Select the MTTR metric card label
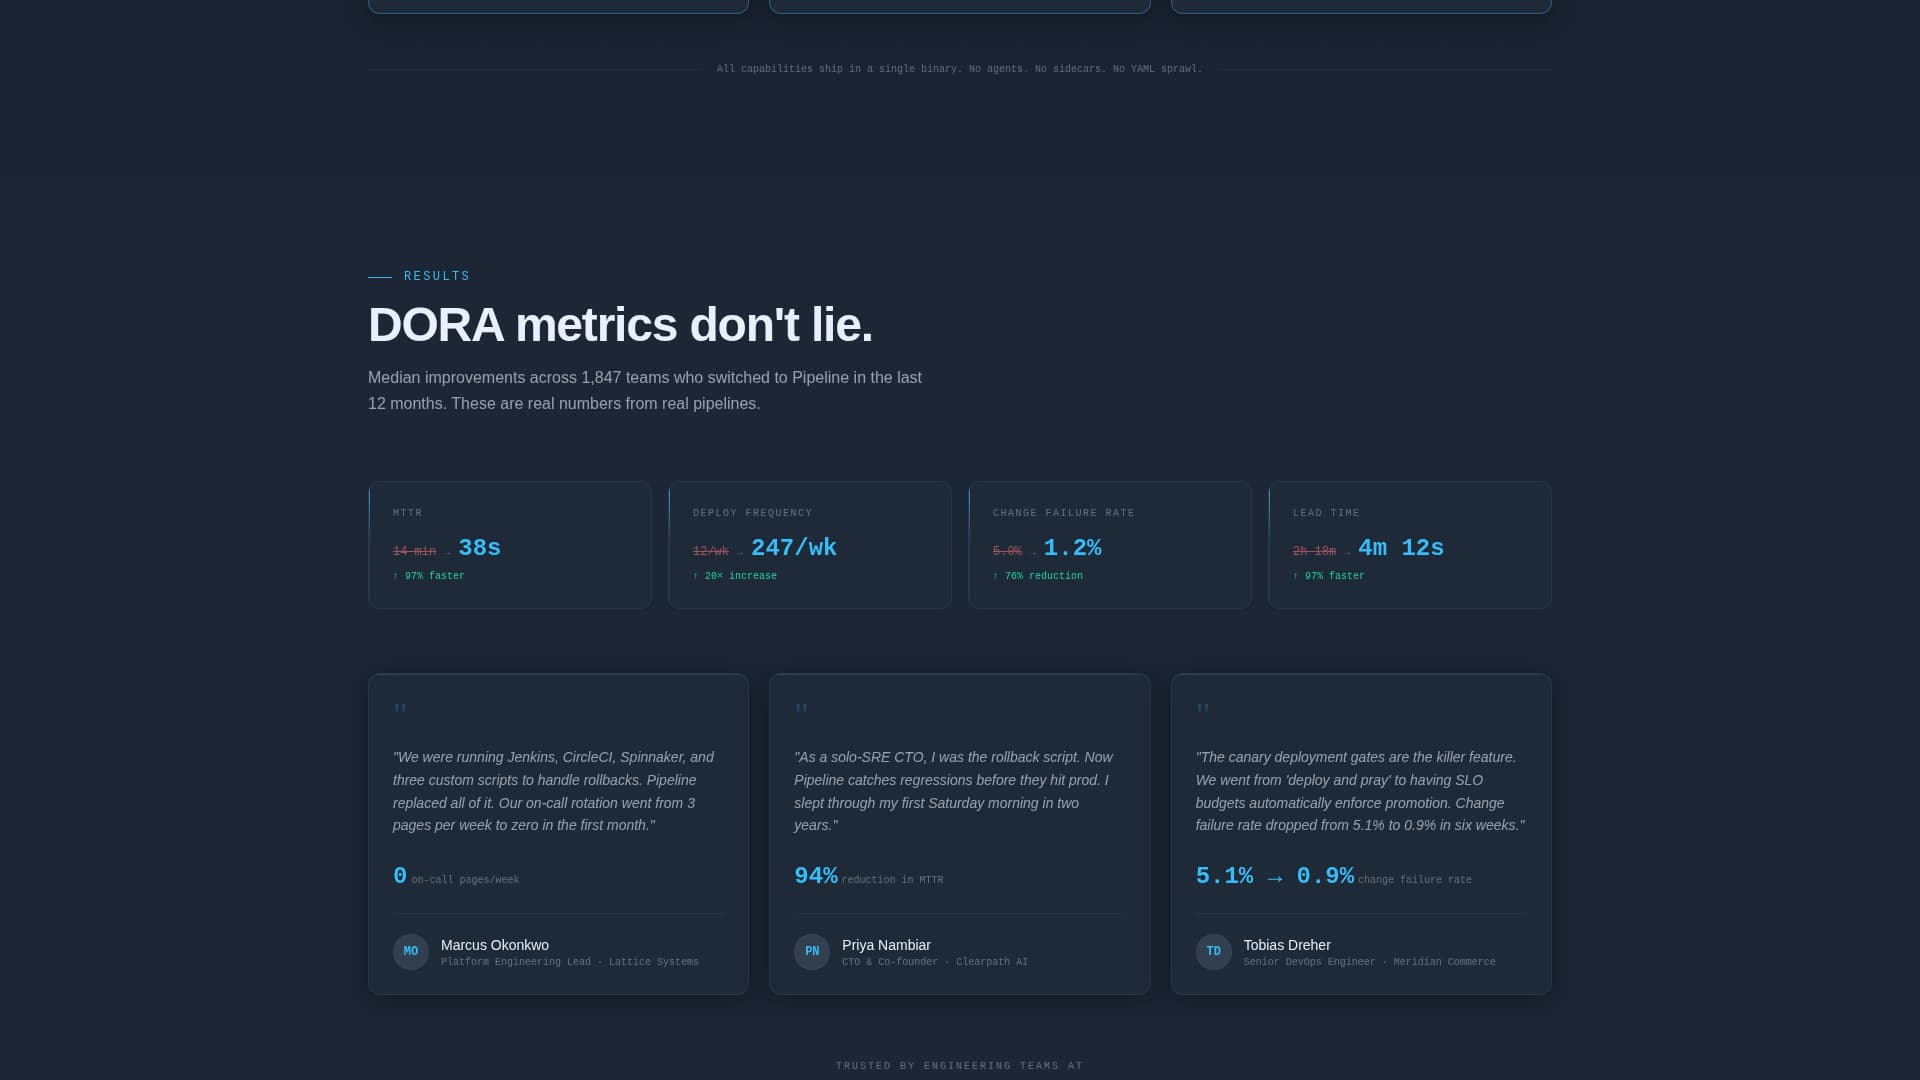This screenshot has width=1920, height=1080. tap(408, 513)
